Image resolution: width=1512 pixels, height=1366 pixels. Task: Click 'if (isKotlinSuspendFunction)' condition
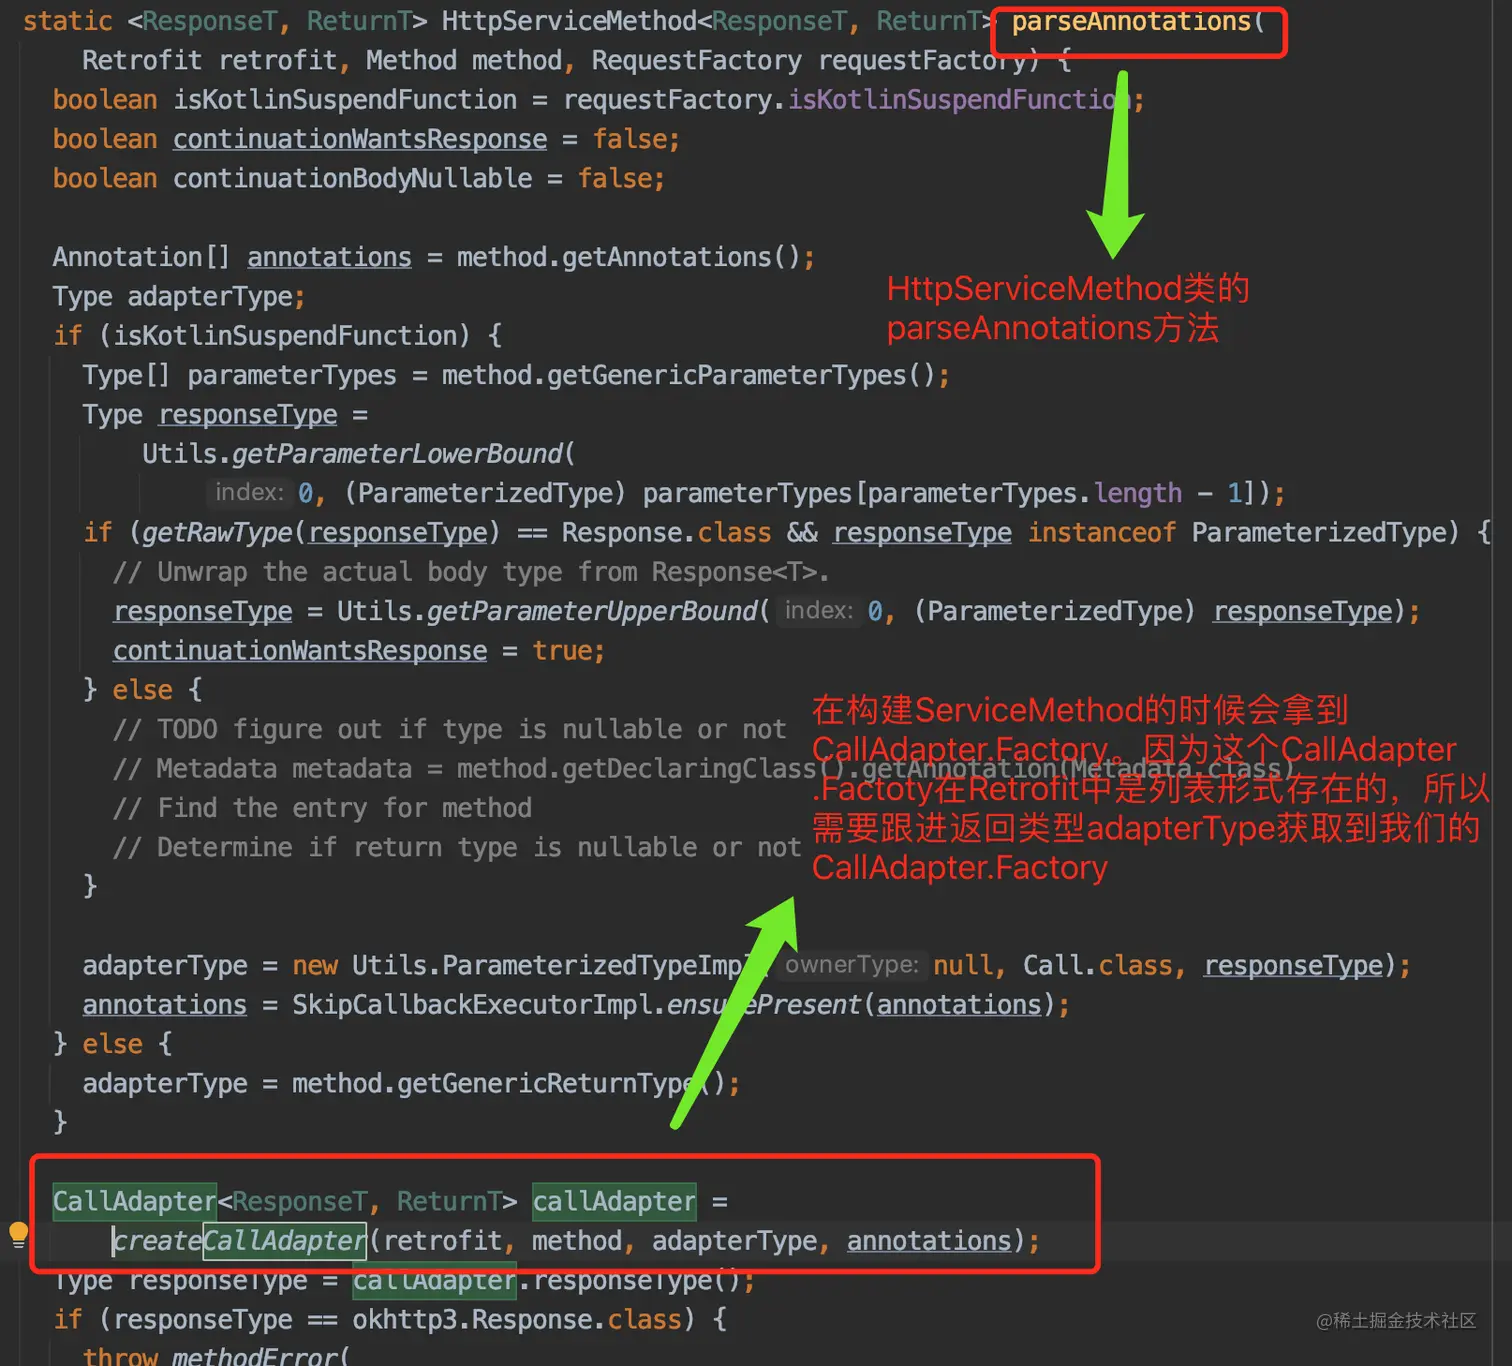point(262,336)
